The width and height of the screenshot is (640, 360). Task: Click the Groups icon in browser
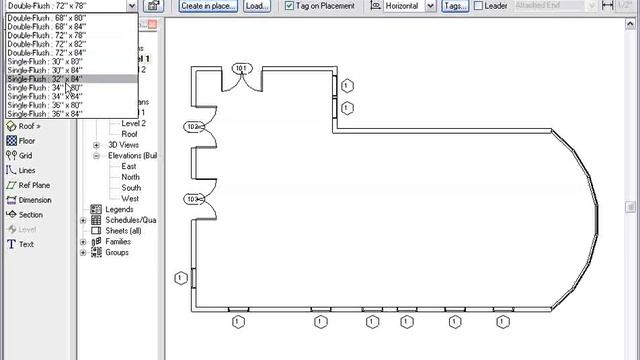(96, 252)
